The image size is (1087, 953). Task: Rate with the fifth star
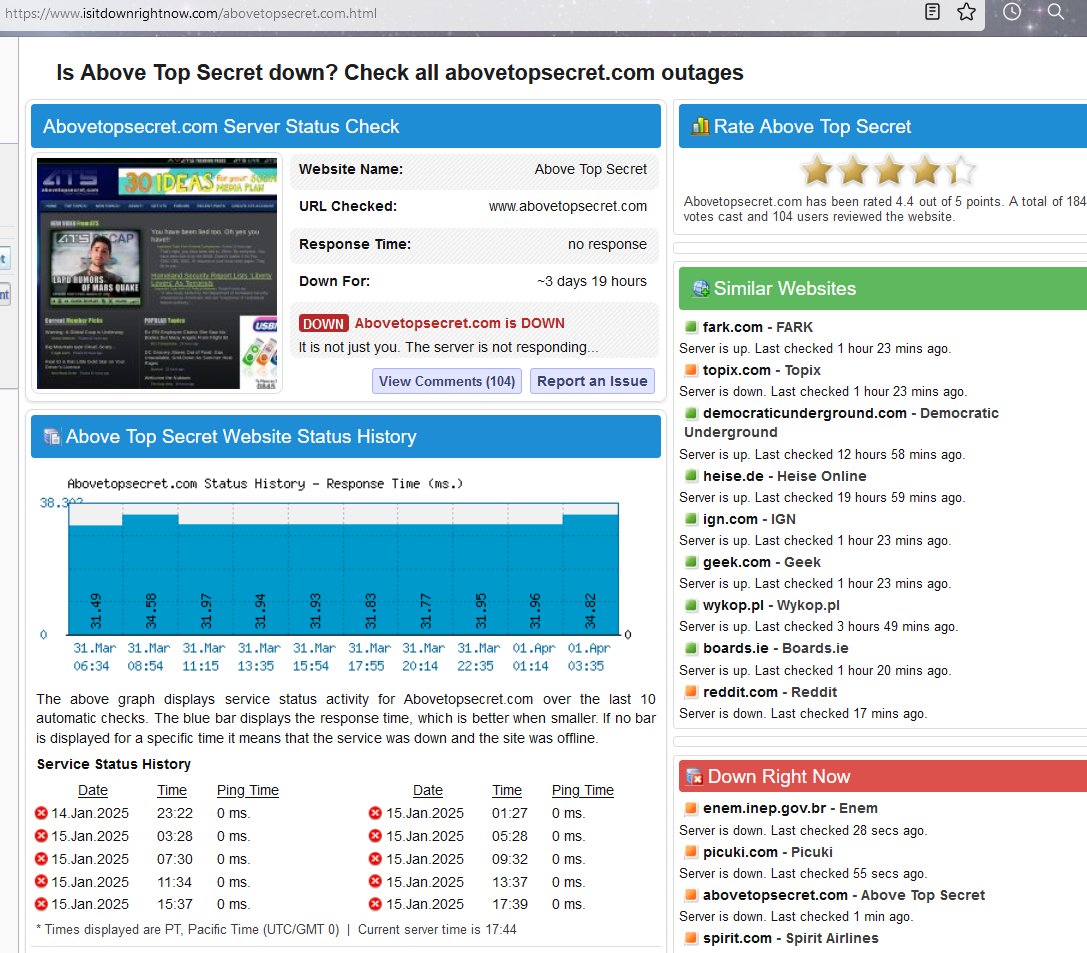960,171
